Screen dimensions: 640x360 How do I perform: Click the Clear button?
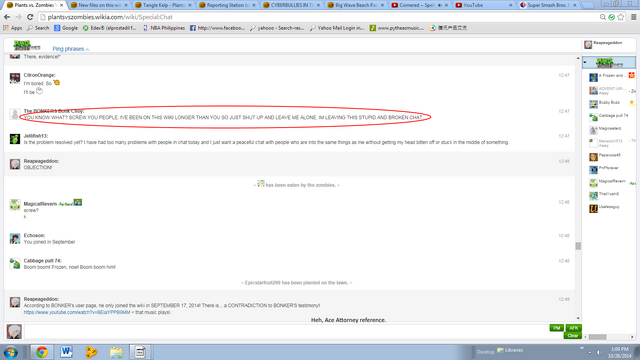click(573, 336)
